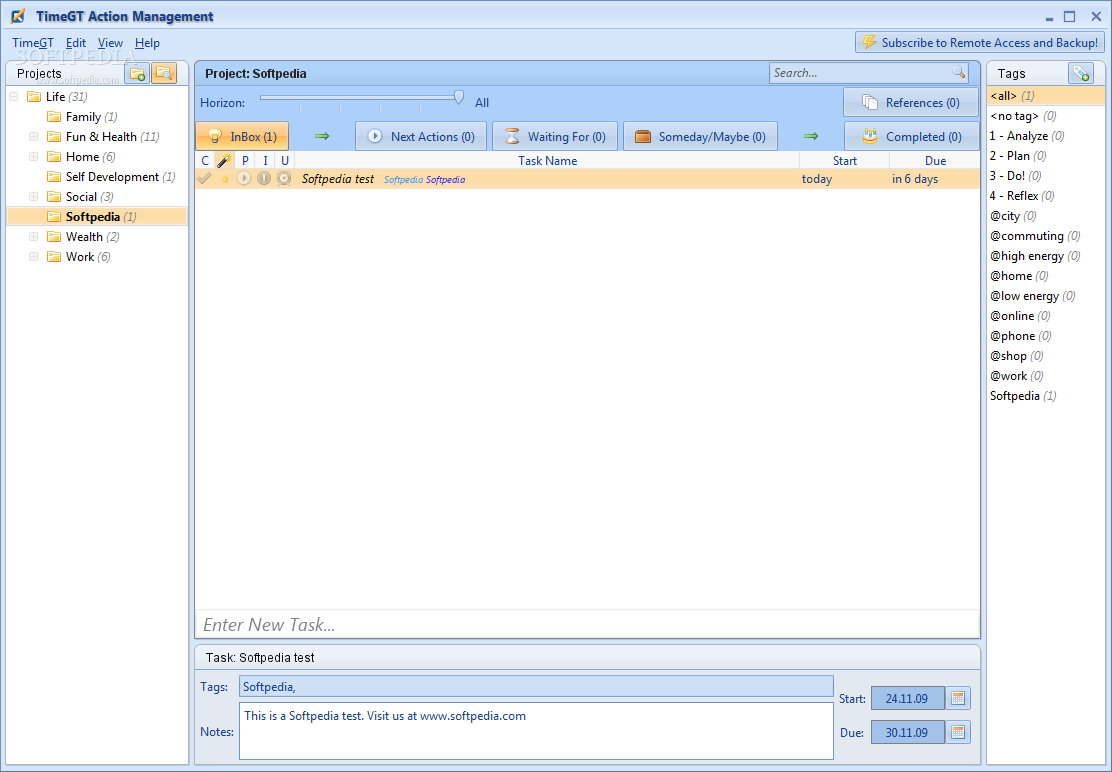Switch to Next Actions list
The height and width of the screenshot is (772, 1112).
click(421, 136)
